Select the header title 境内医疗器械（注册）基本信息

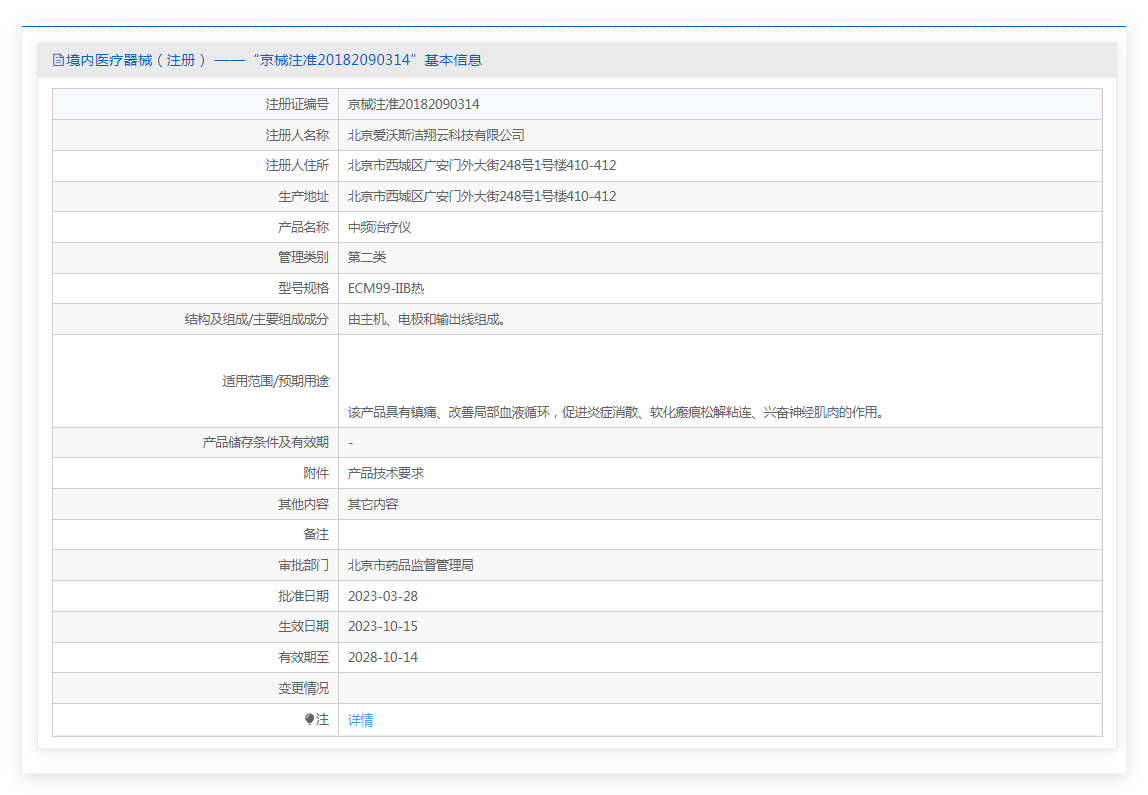tap(267, 60)
